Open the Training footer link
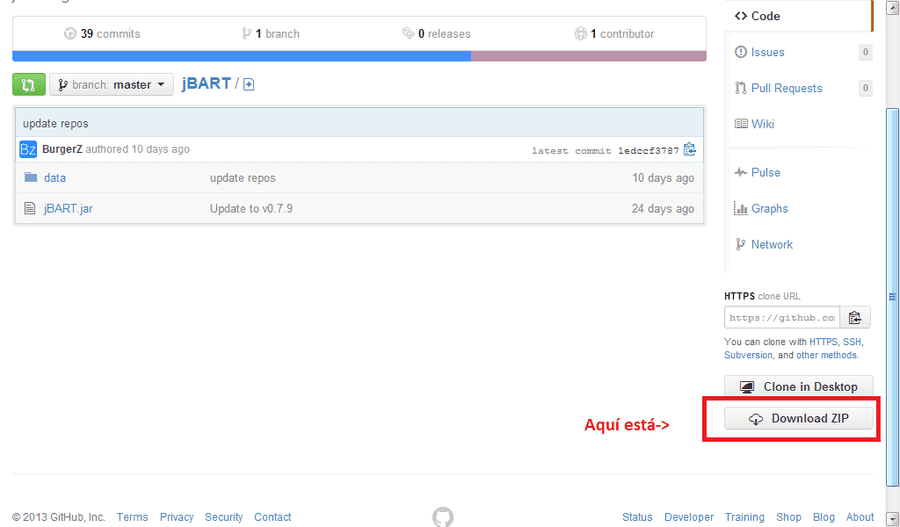Viewport: 900px width, 527px height. [x=744, y=517]
